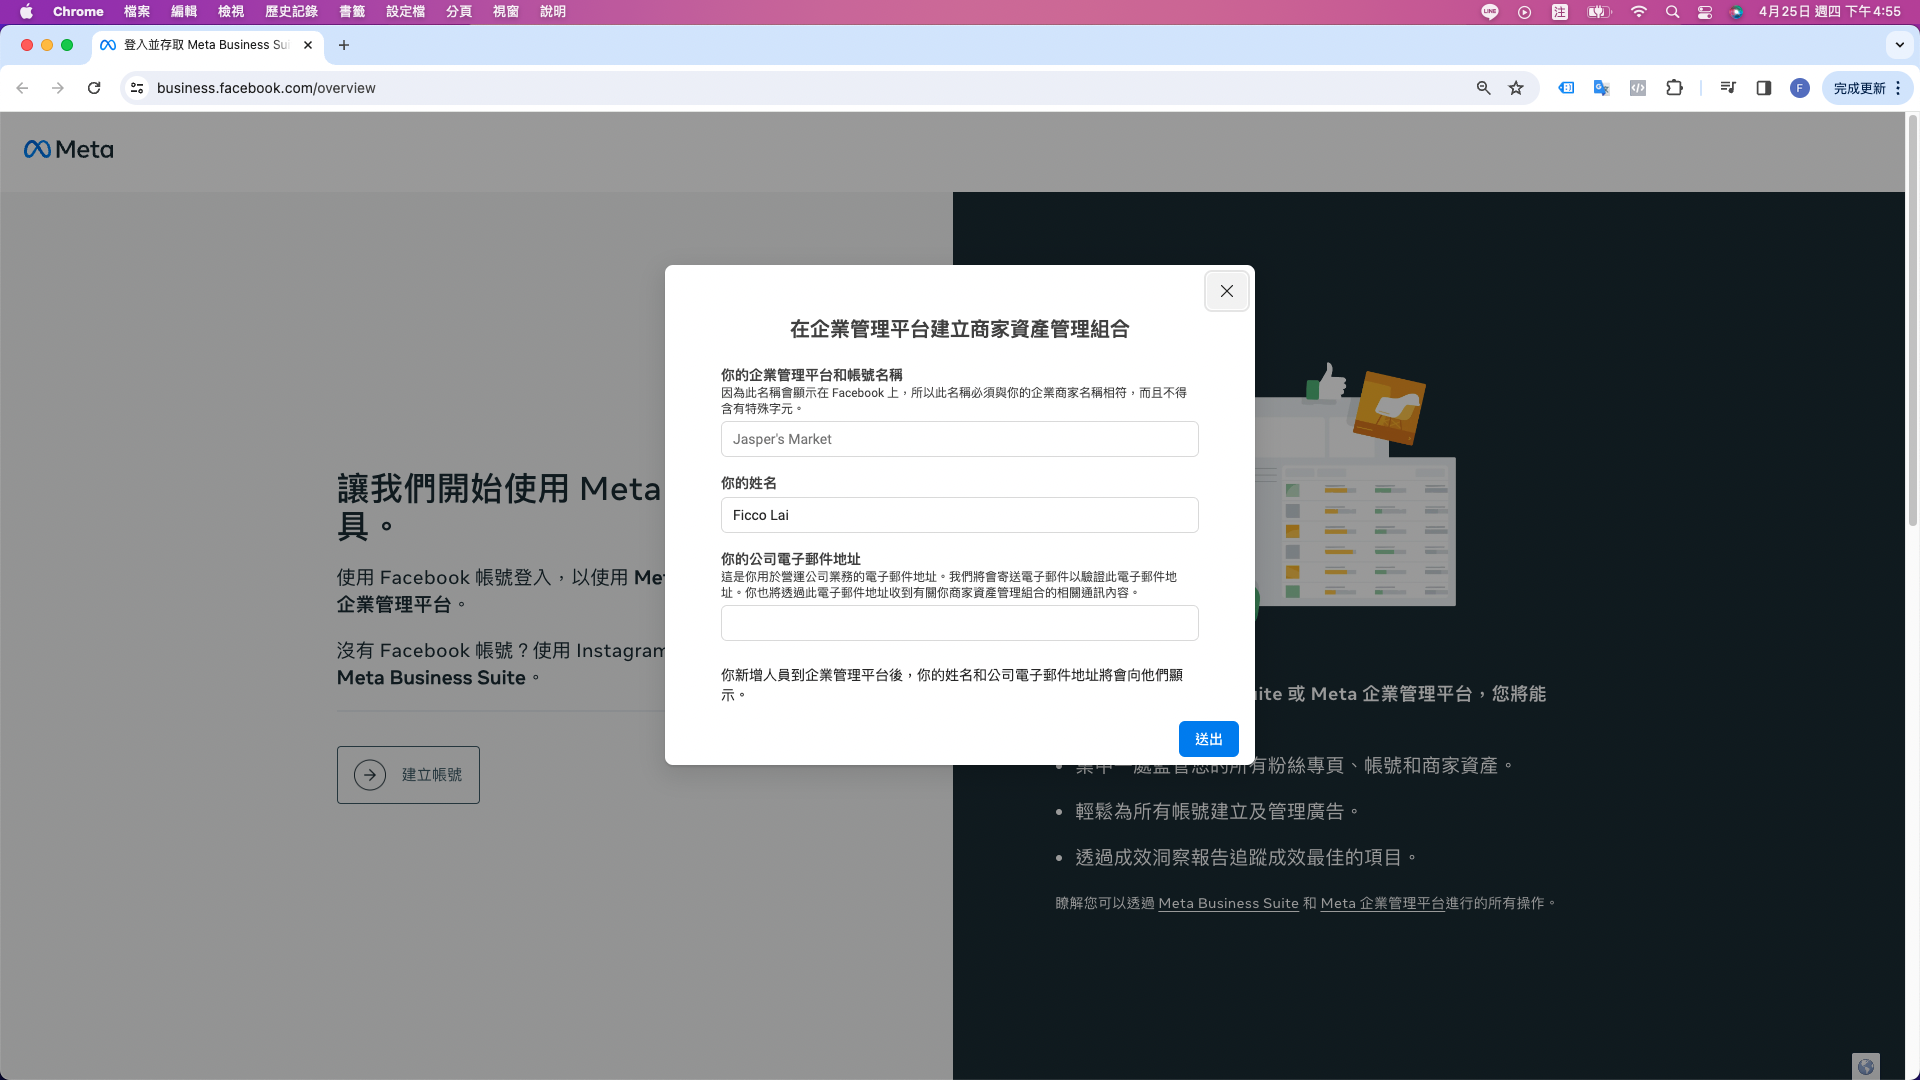
Task: Open the Meta 企業管理平台 link
Action: point(1382,903)
